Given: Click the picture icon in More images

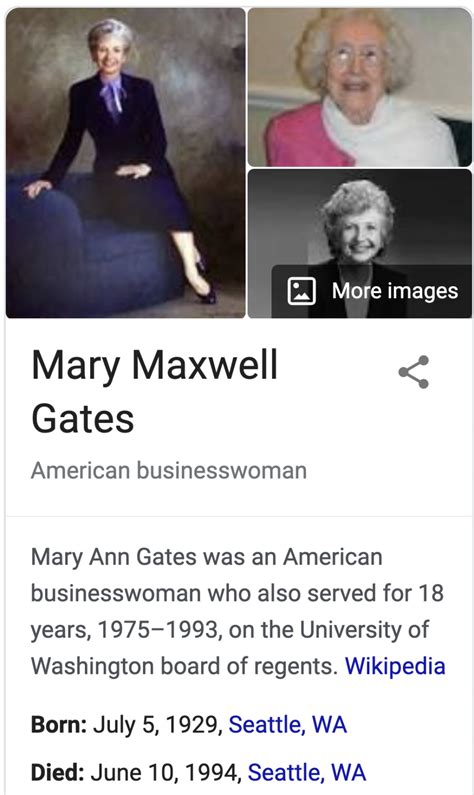Looking at the screenshot, I should point(301,291).
